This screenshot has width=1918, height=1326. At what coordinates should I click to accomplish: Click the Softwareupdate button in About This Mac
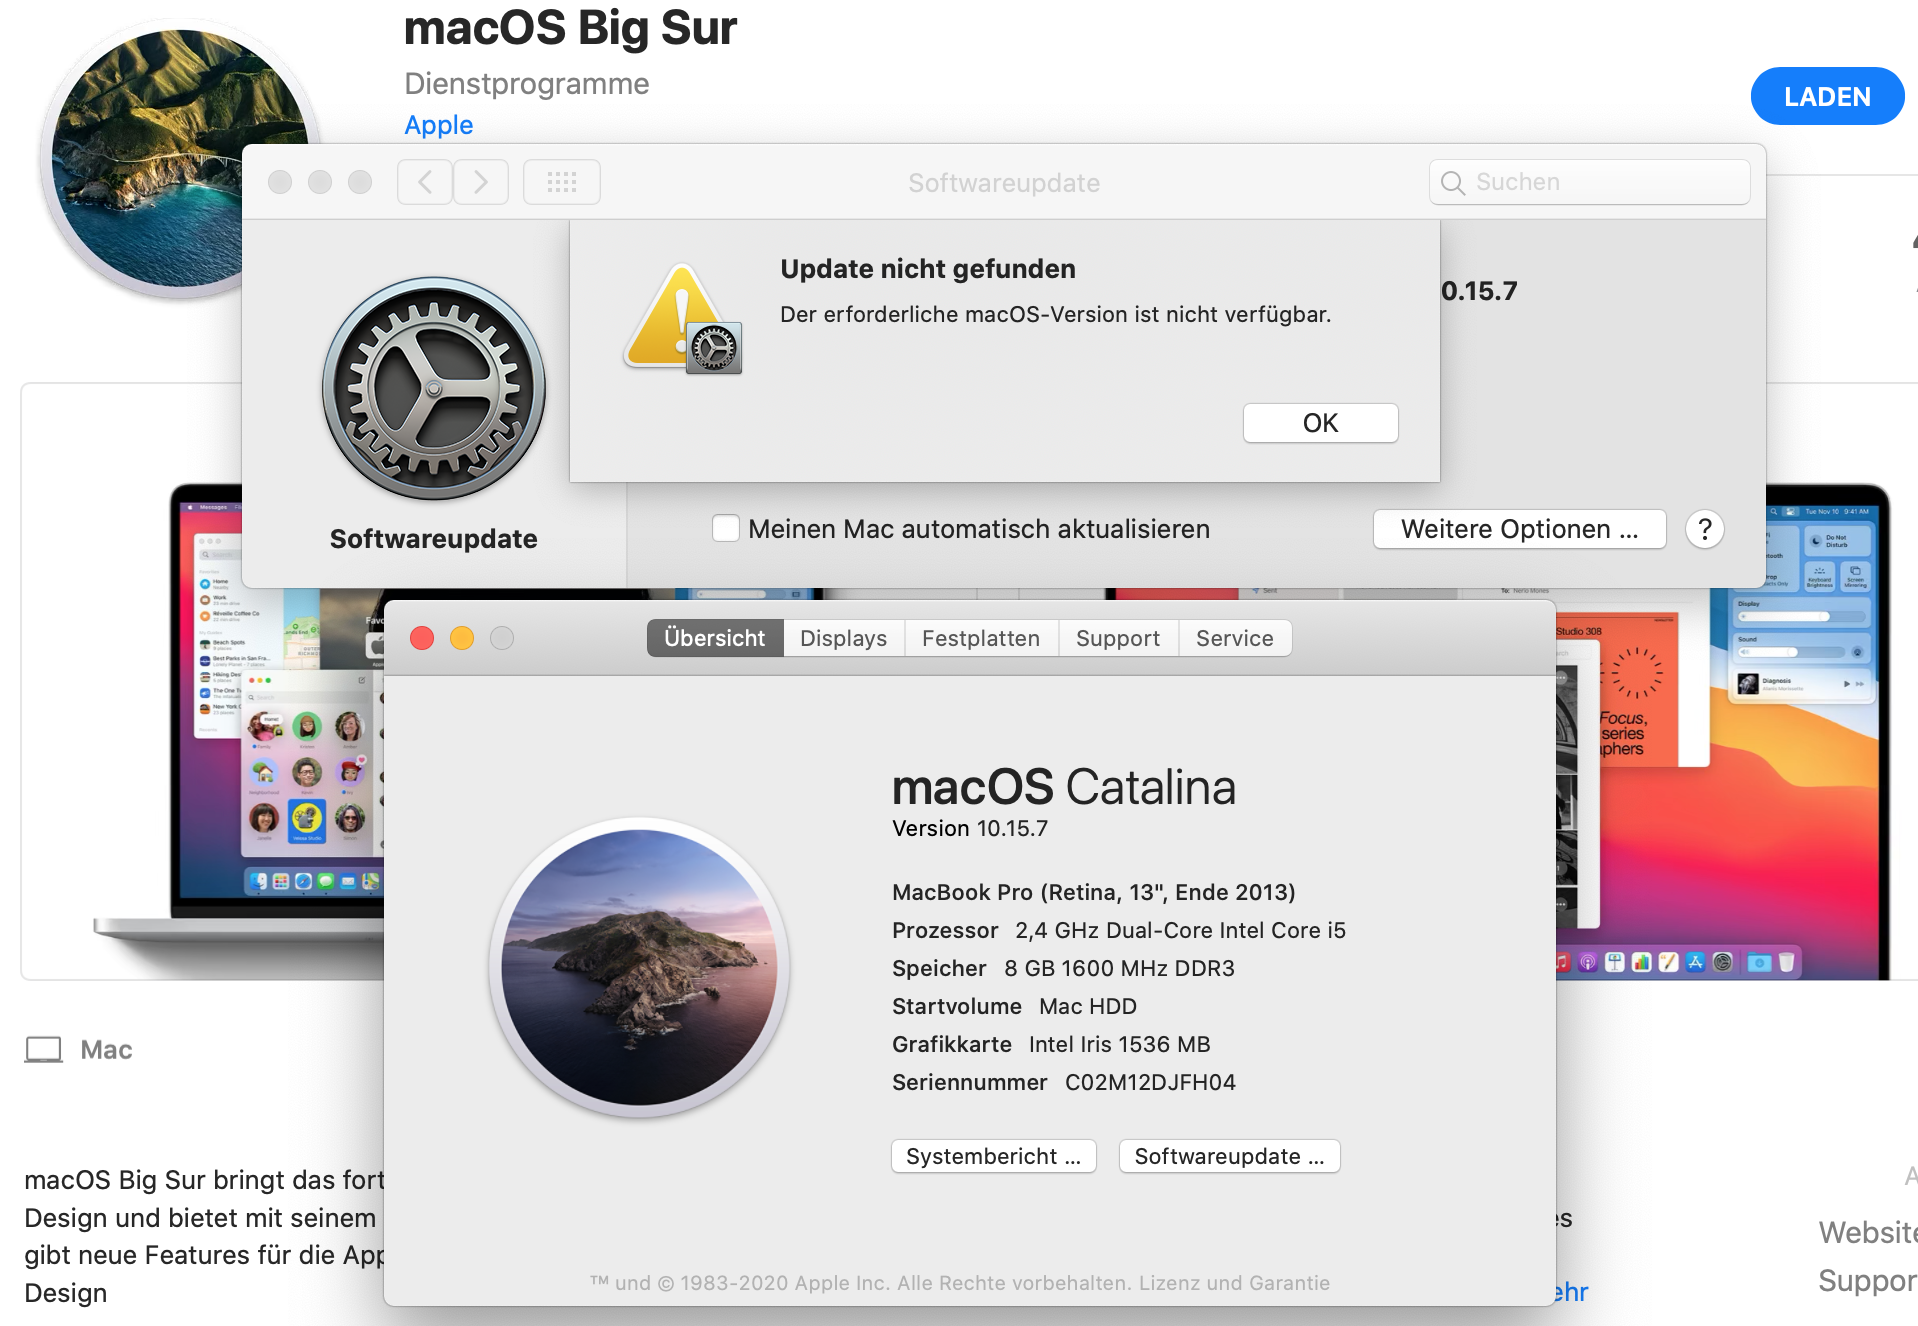click(x=1230, y=1156)
